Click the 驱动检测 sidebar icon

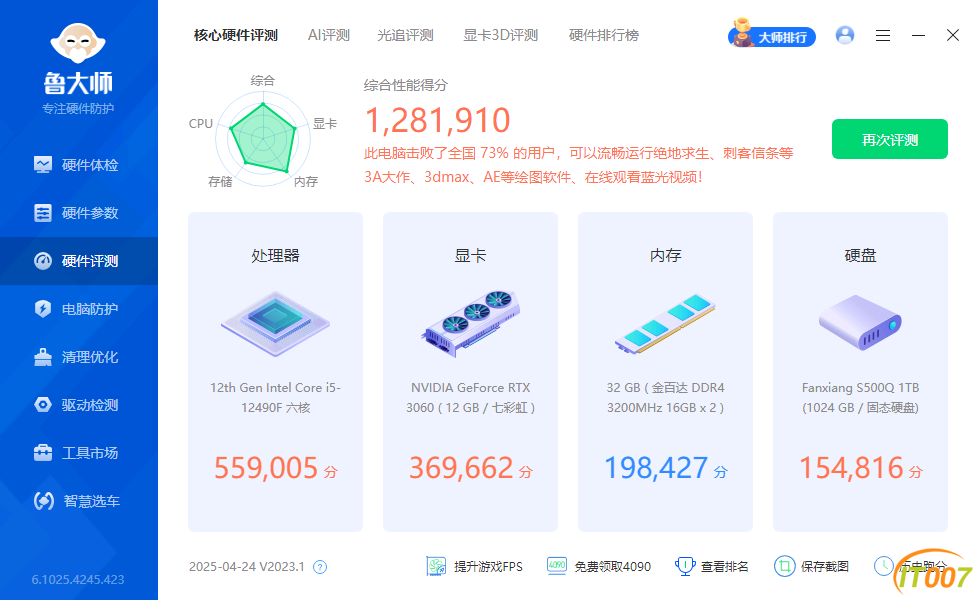pyautogui.click(x=42, y=405)
